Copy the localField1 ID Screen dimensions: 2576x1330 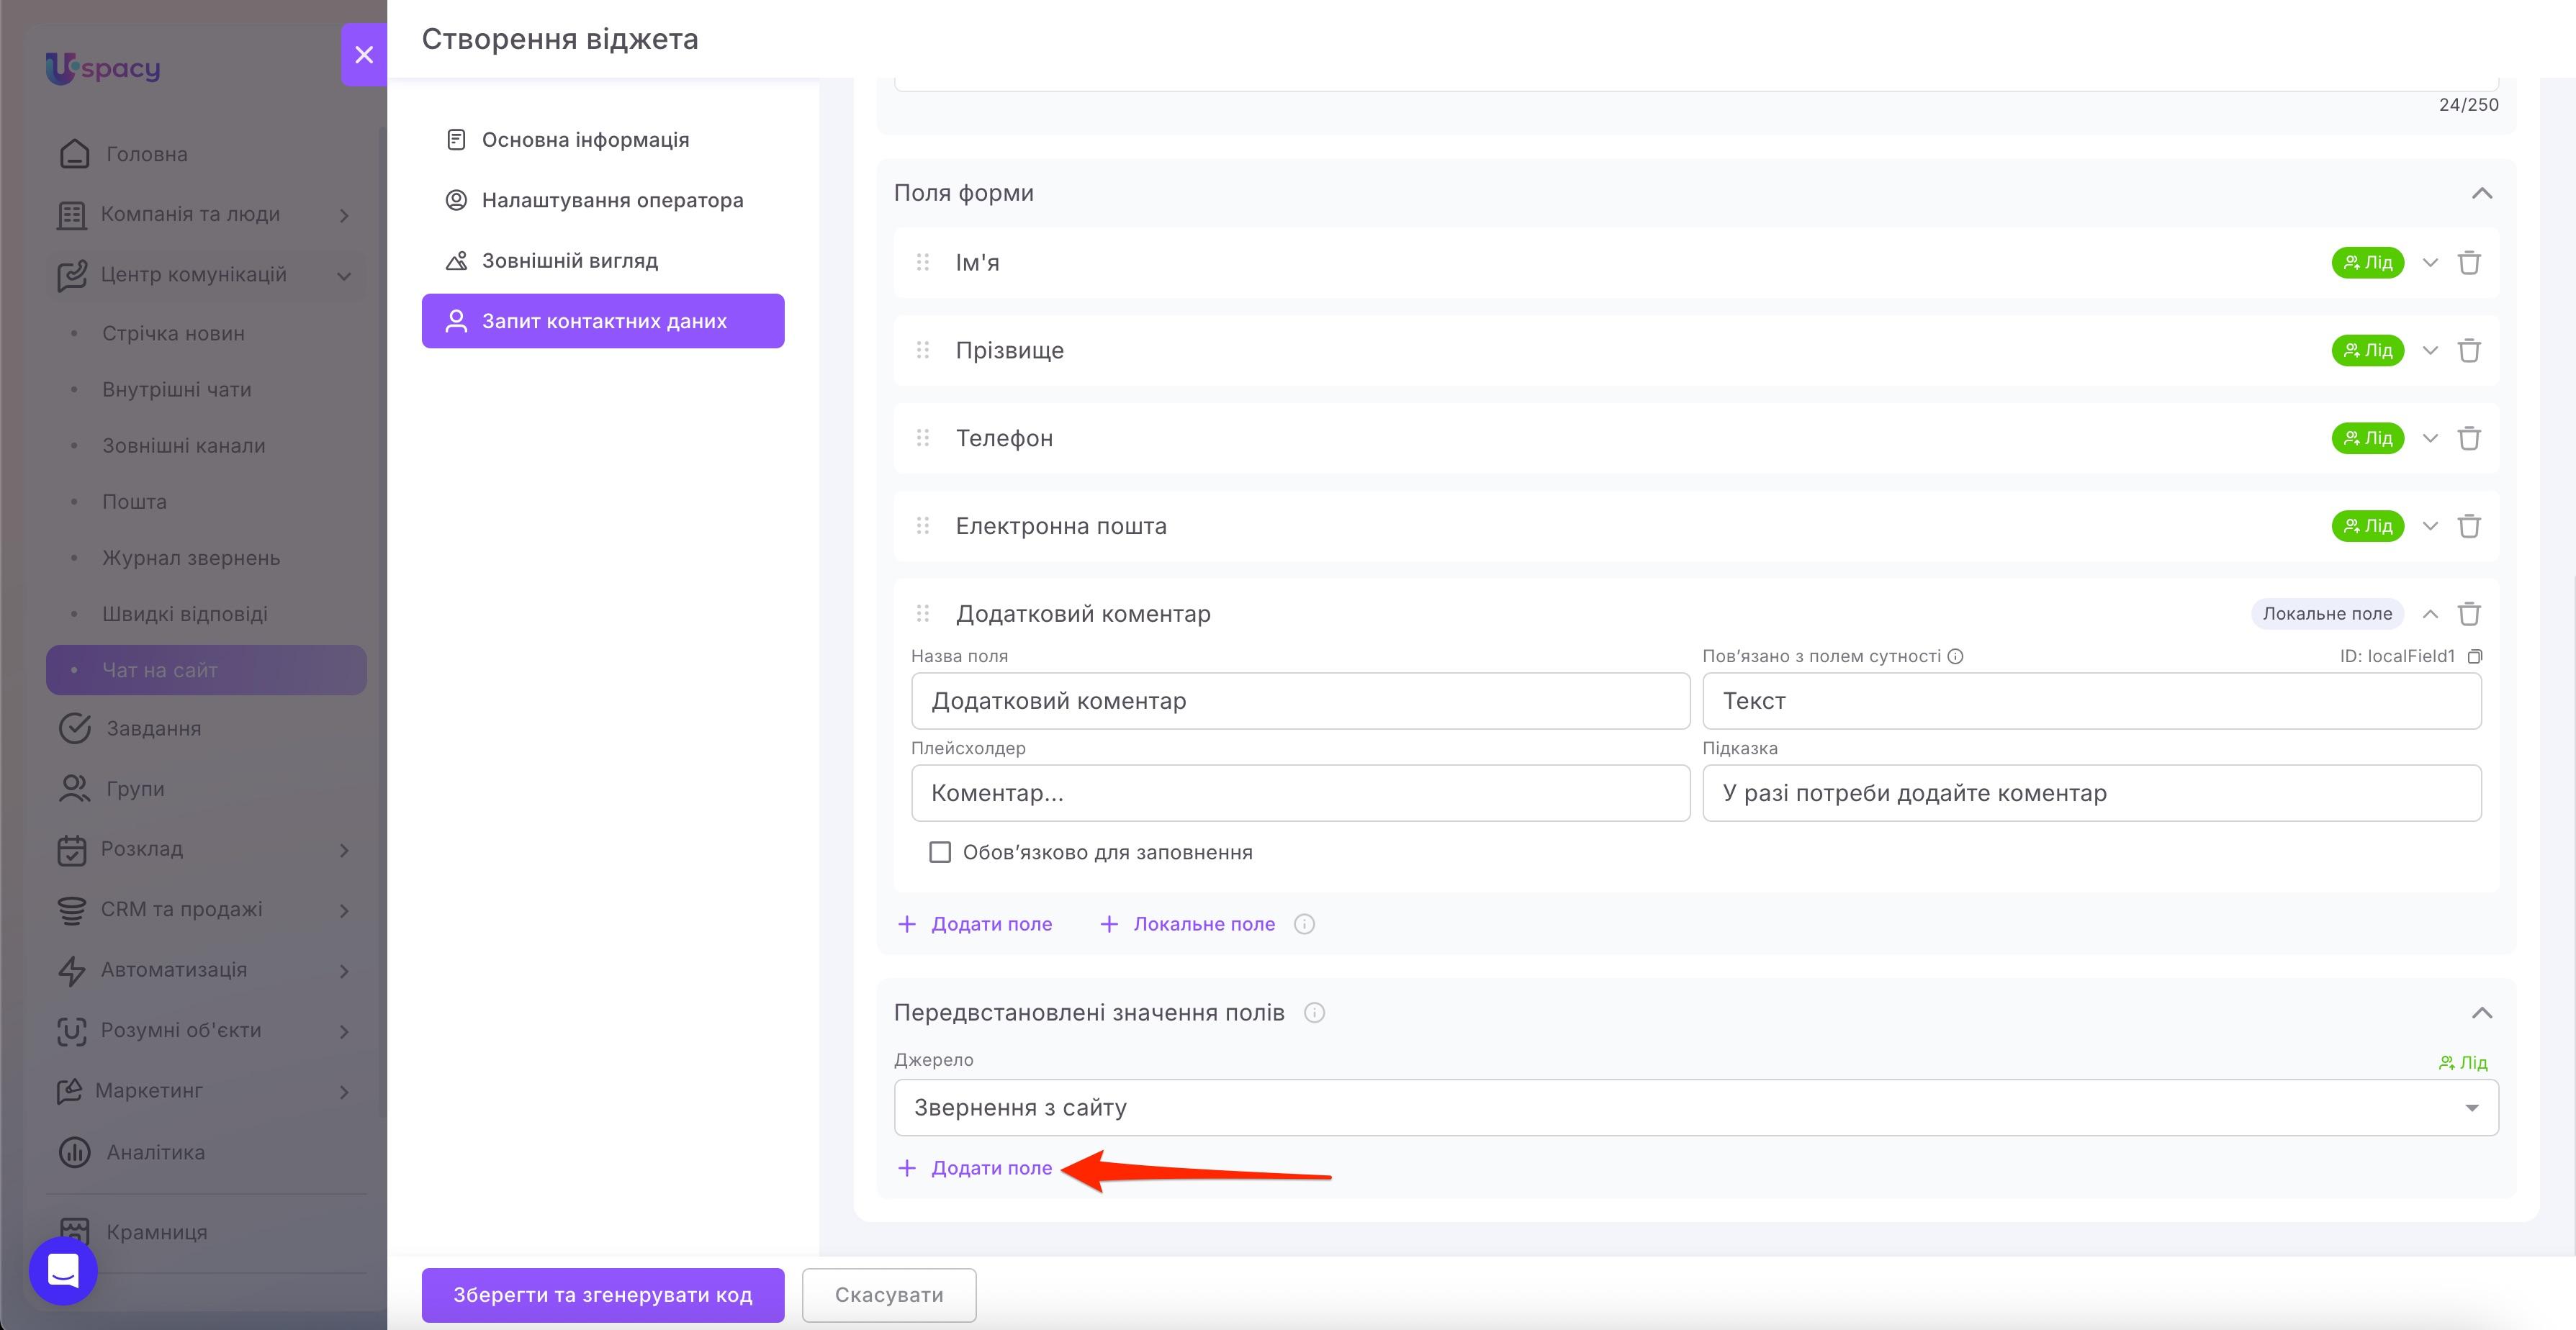(2475, 657)
